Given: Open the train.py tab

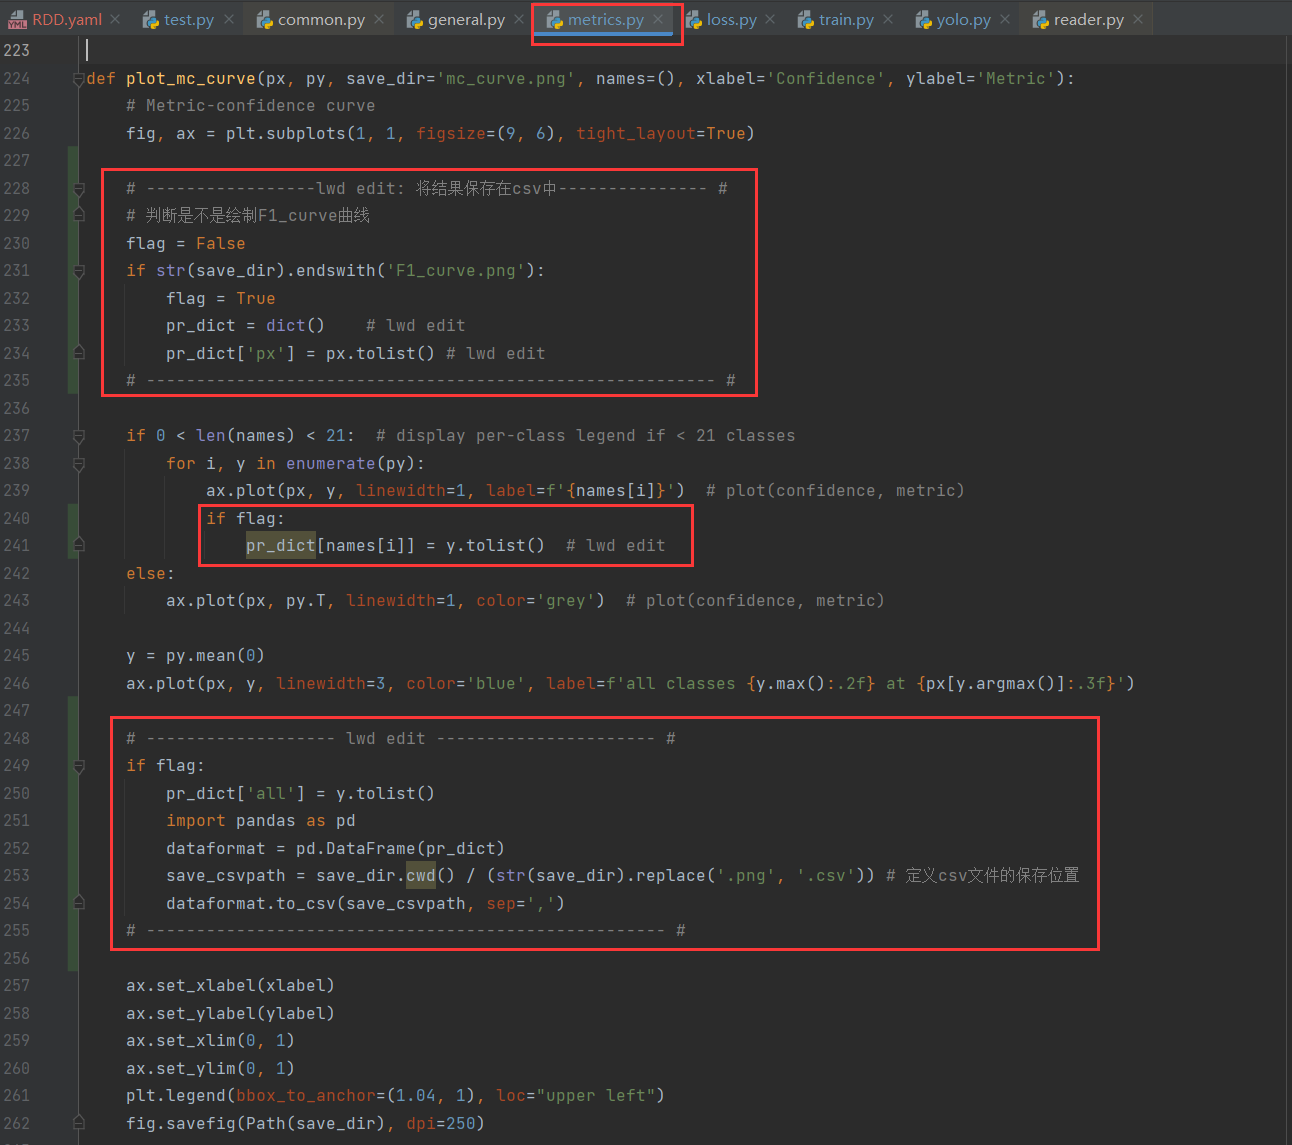Looking at the screenshot, I should pyautogui.click(x=846, y=20).
